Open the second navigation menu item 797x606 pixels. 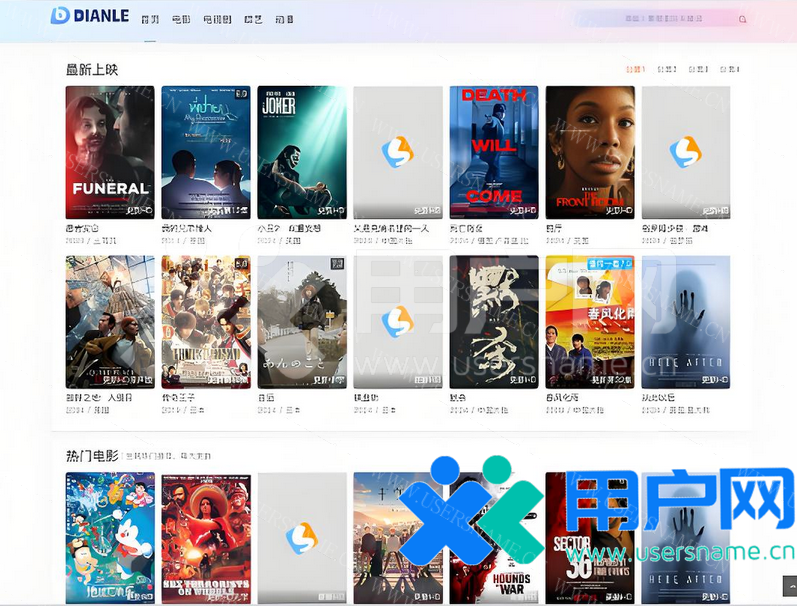(181, 19)
